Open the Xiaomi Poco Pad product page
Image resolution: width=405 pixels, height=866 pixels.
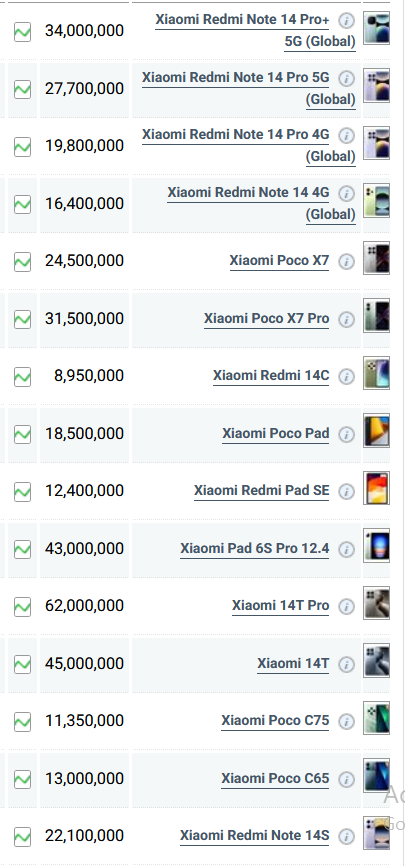pos(276,434)
